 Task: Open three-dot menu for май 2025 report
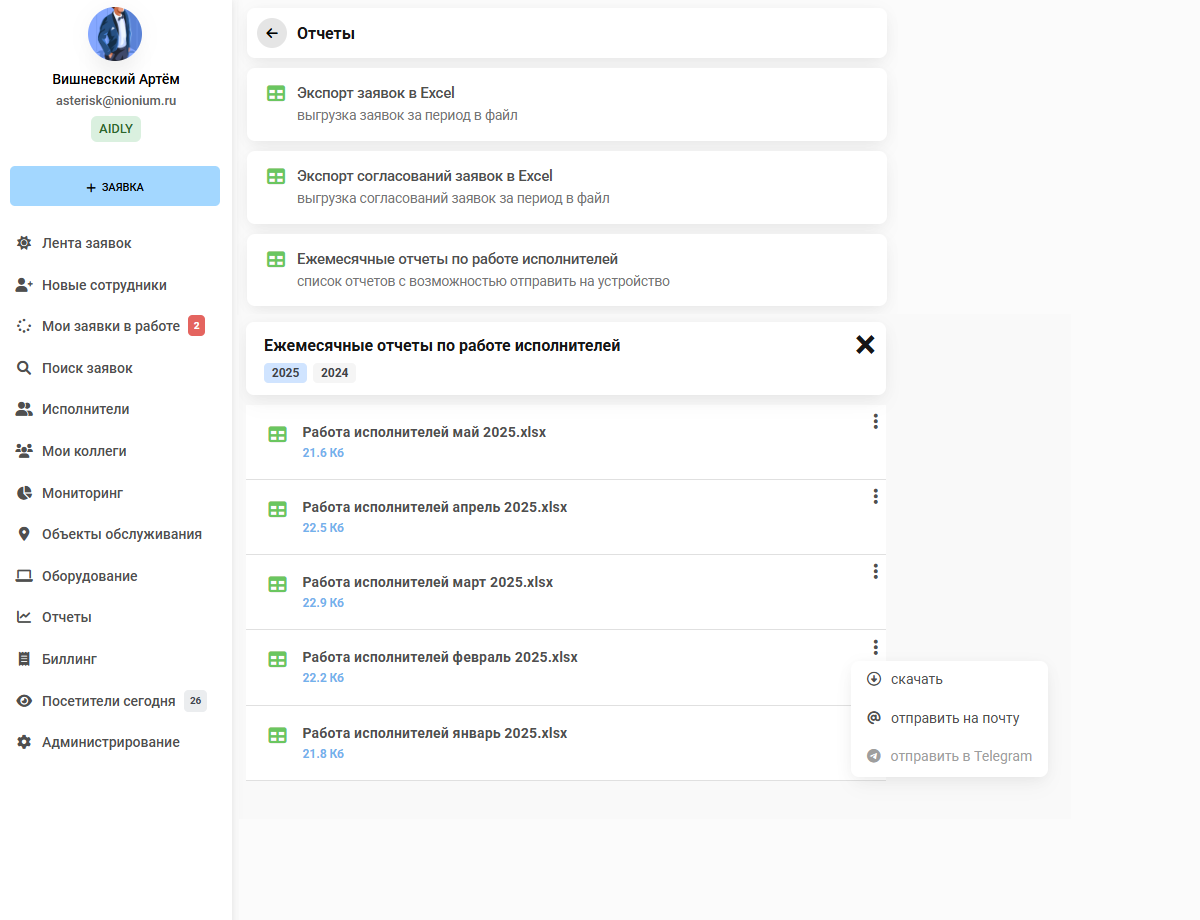coord(875,422)
